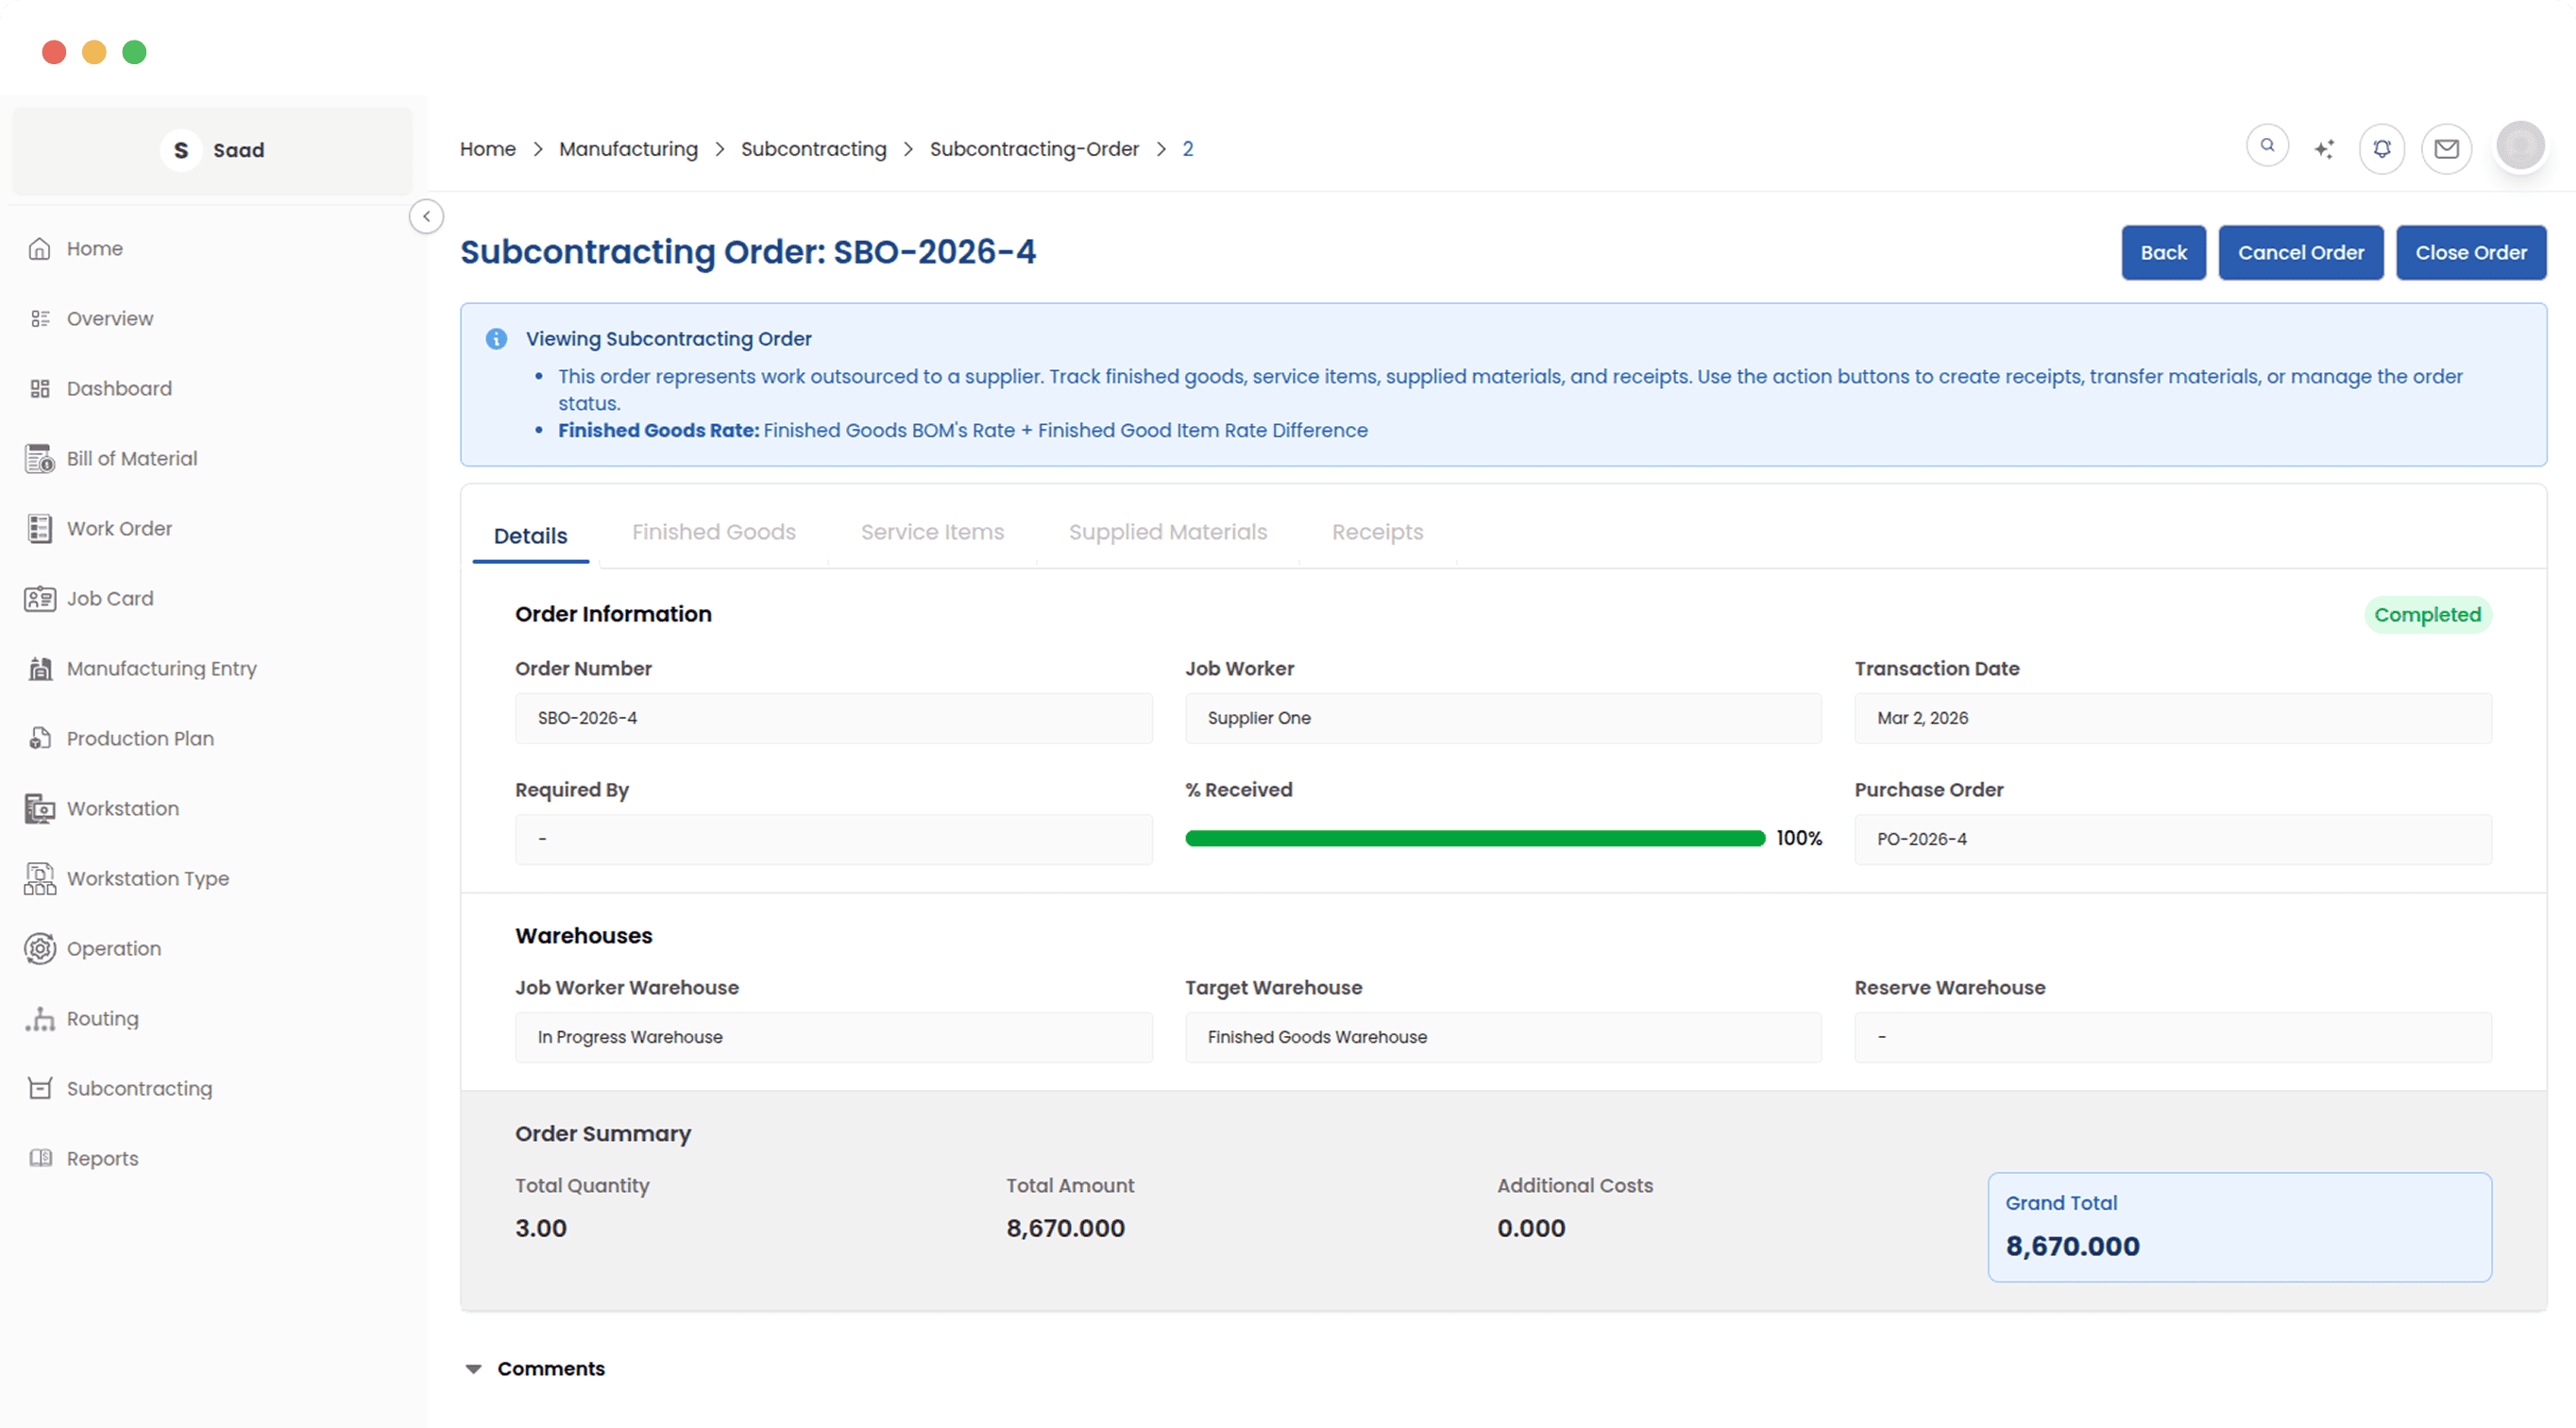Open the Job Card page
The width and height of the screenshot is (2576, 1428).
point(110,598)
